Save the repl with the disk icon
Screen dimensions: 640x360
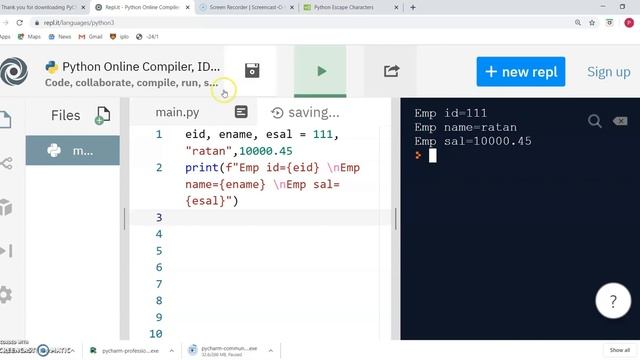[x=252, y=71]
